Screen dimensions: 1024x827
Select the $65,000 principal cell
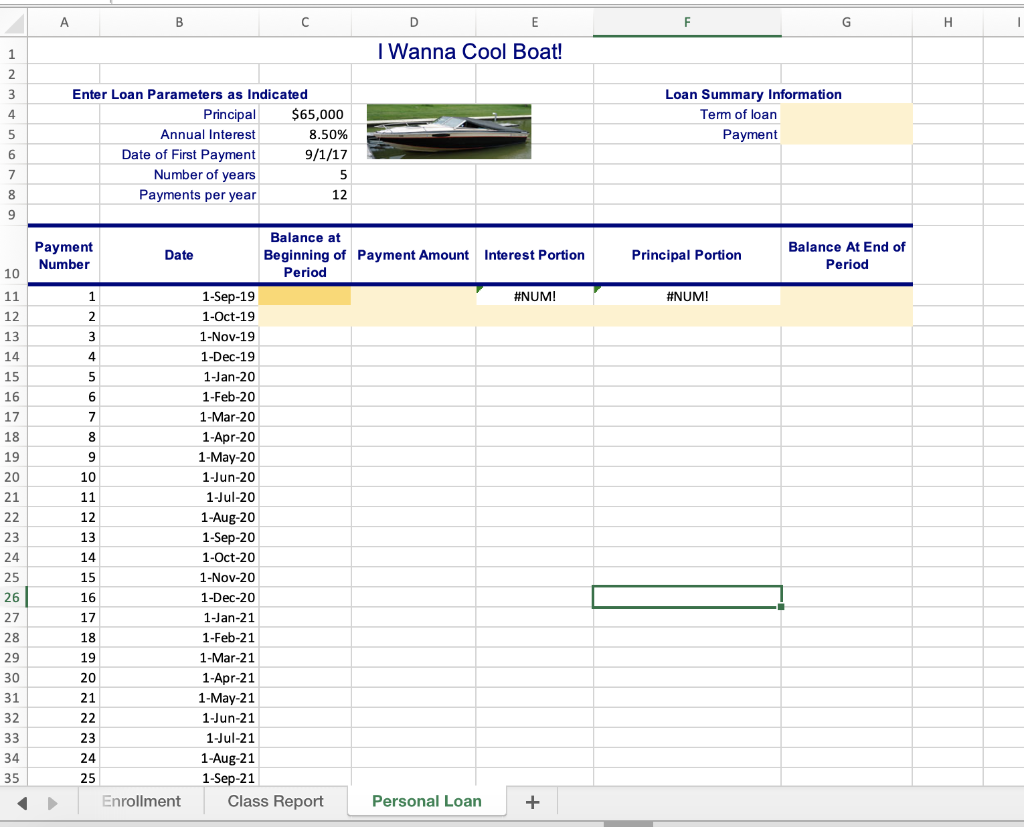click(305, 114)
